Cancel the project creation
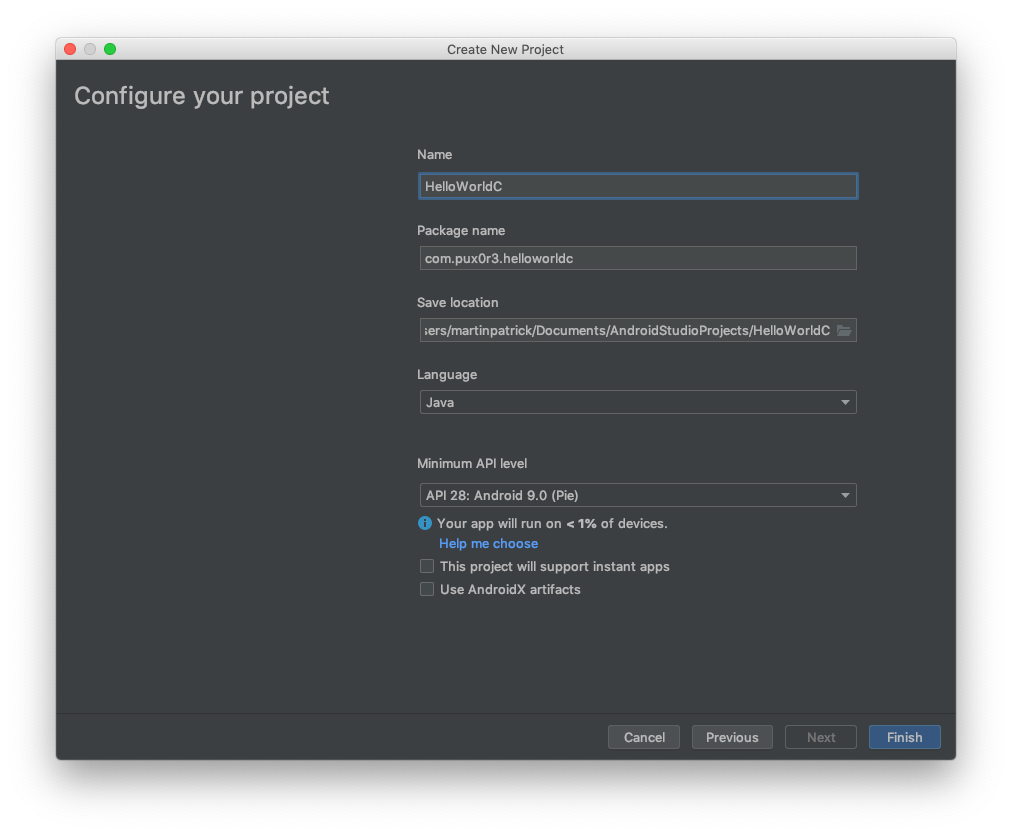This screenshot has height=834, width=1012. 643,737
